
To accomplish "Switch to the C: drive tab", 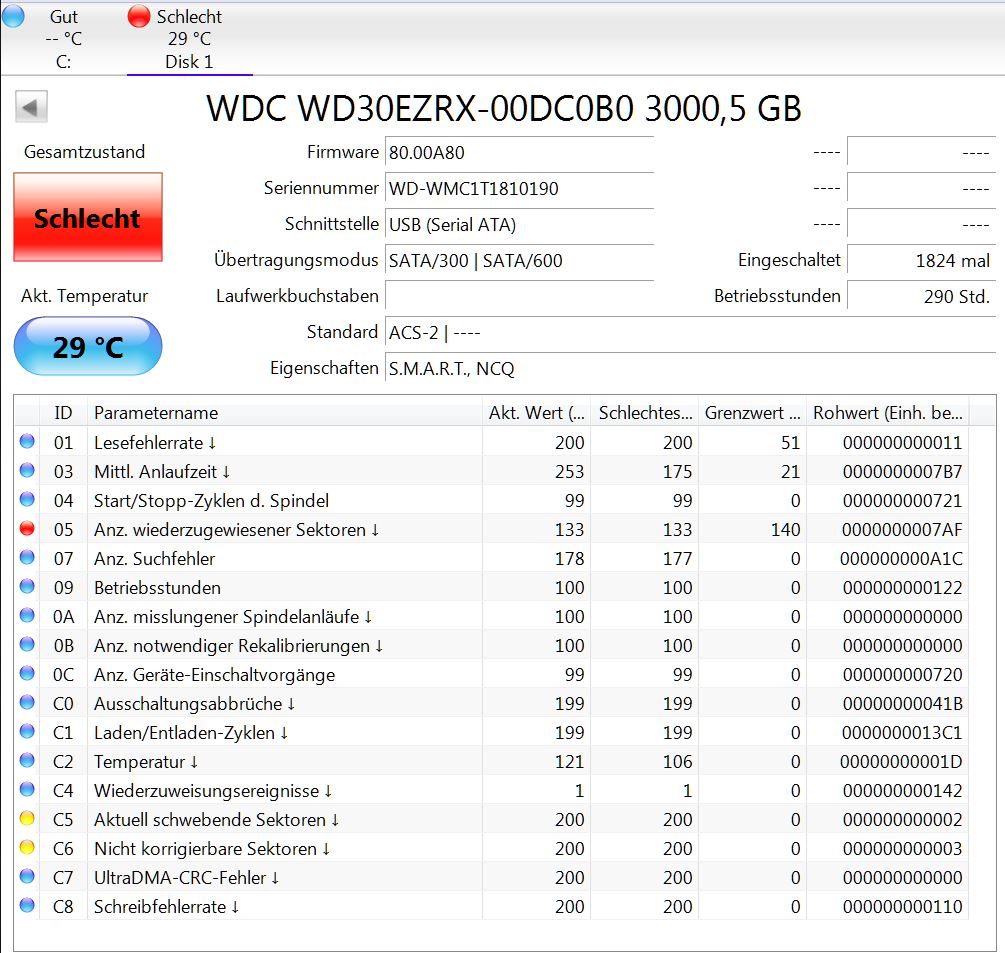I will pos(63,38).
